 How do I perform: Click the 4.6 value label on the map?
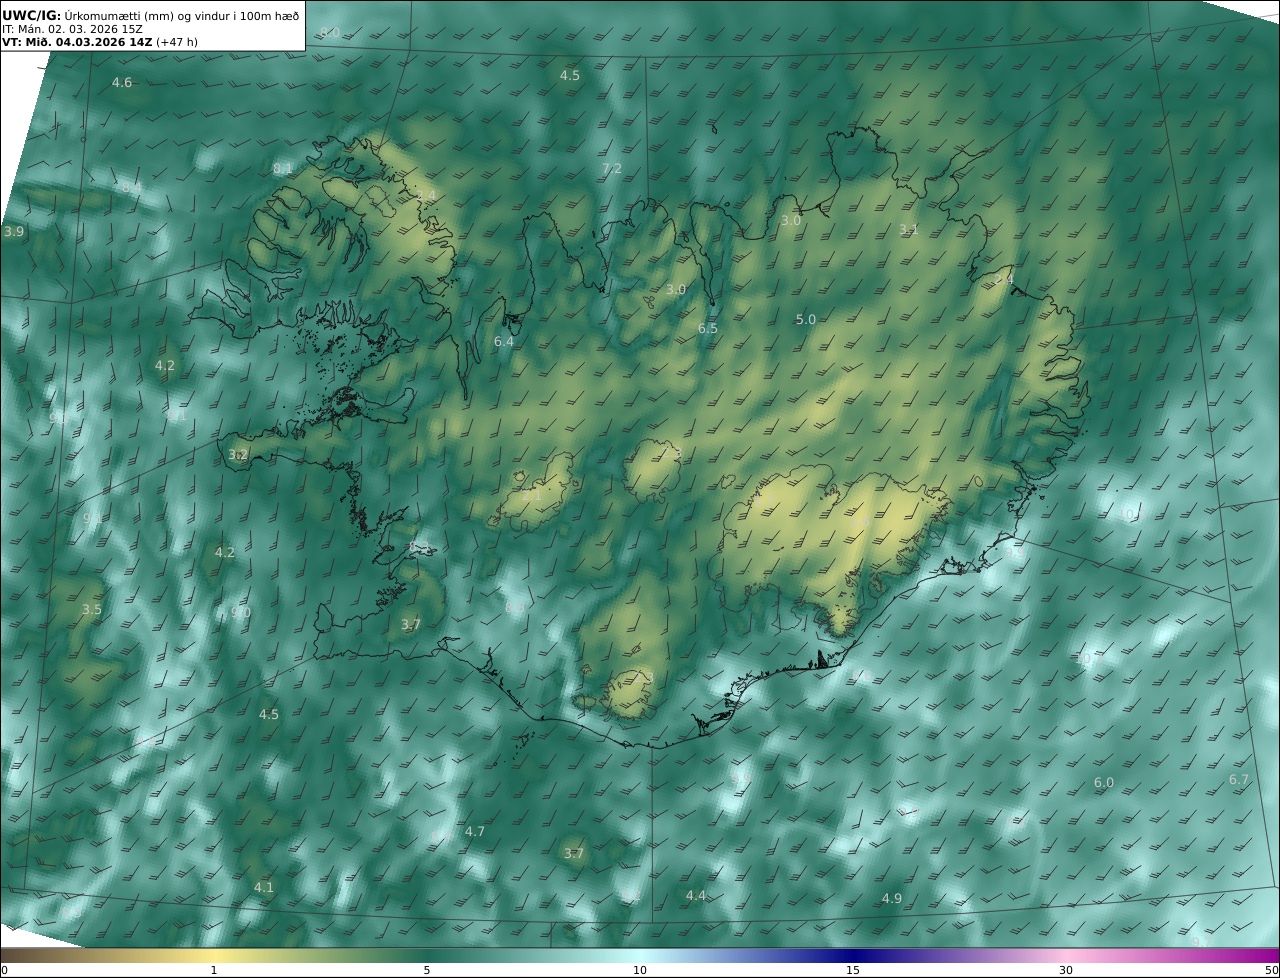(x=122, y=83)
